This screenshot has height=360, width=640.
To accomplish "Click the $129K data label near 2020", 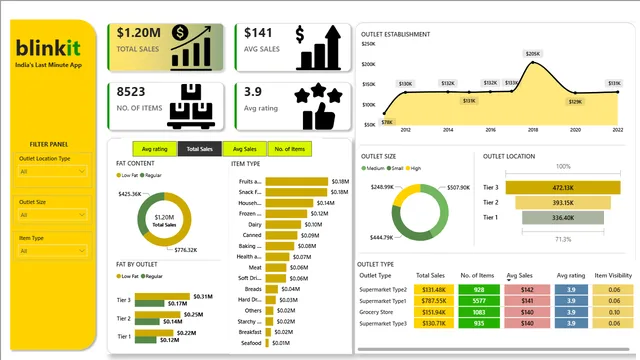I will (575, 102).
